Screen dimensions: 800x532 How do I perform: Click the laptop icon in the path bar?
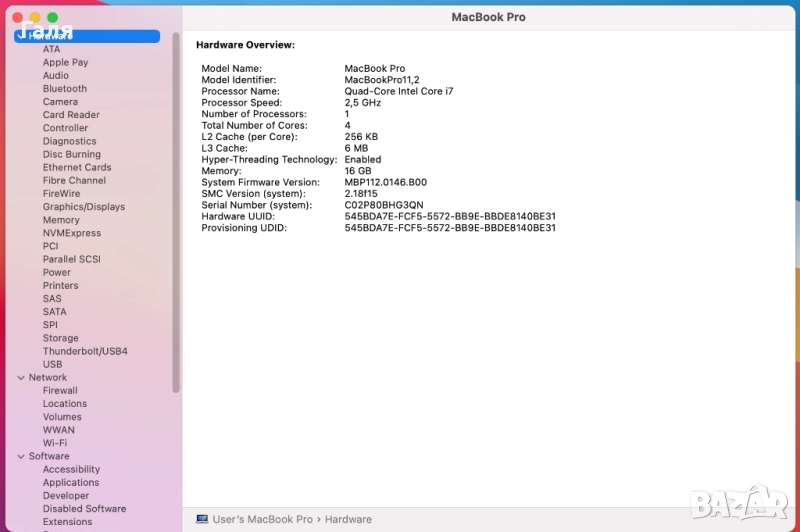click(202, 519)
